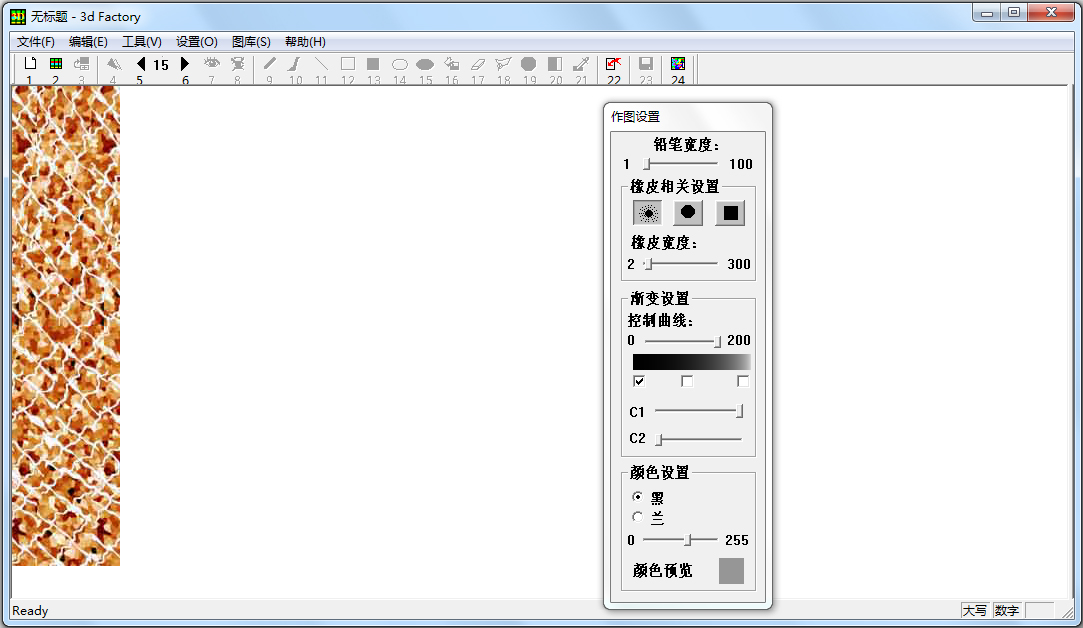1083x628 pixels.
Task: Click the floppy disk save icon numbered 23
Action: point(646,64)
